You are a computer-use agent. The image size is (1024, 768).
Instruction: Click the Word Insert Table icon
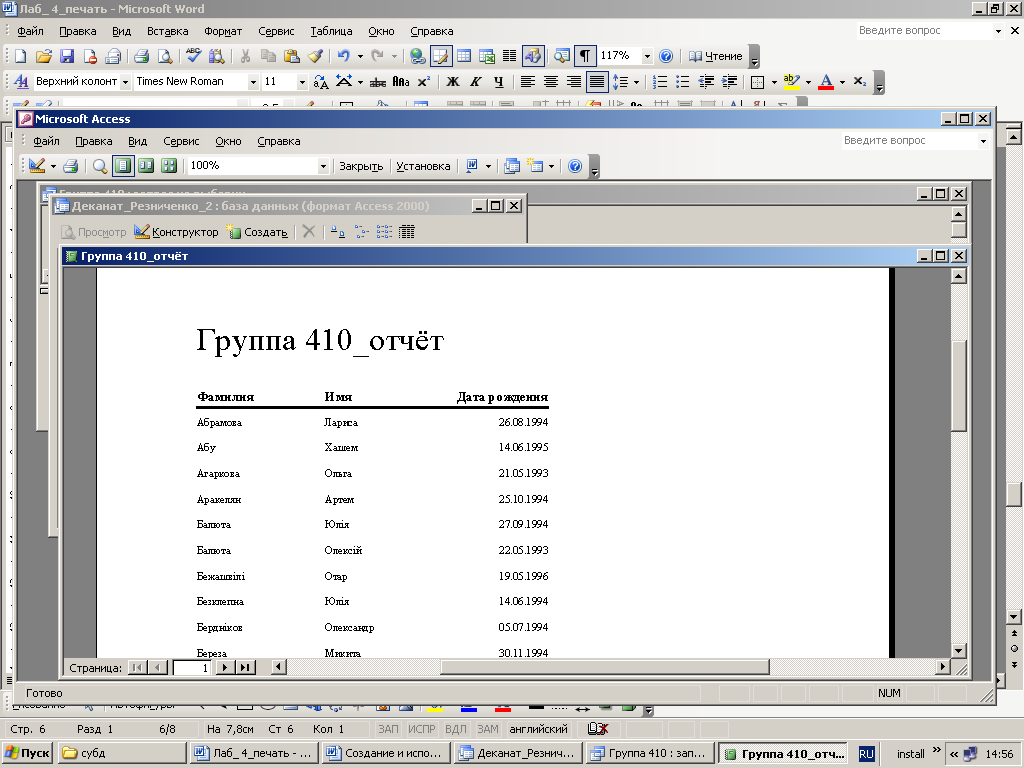coord(464,56)
